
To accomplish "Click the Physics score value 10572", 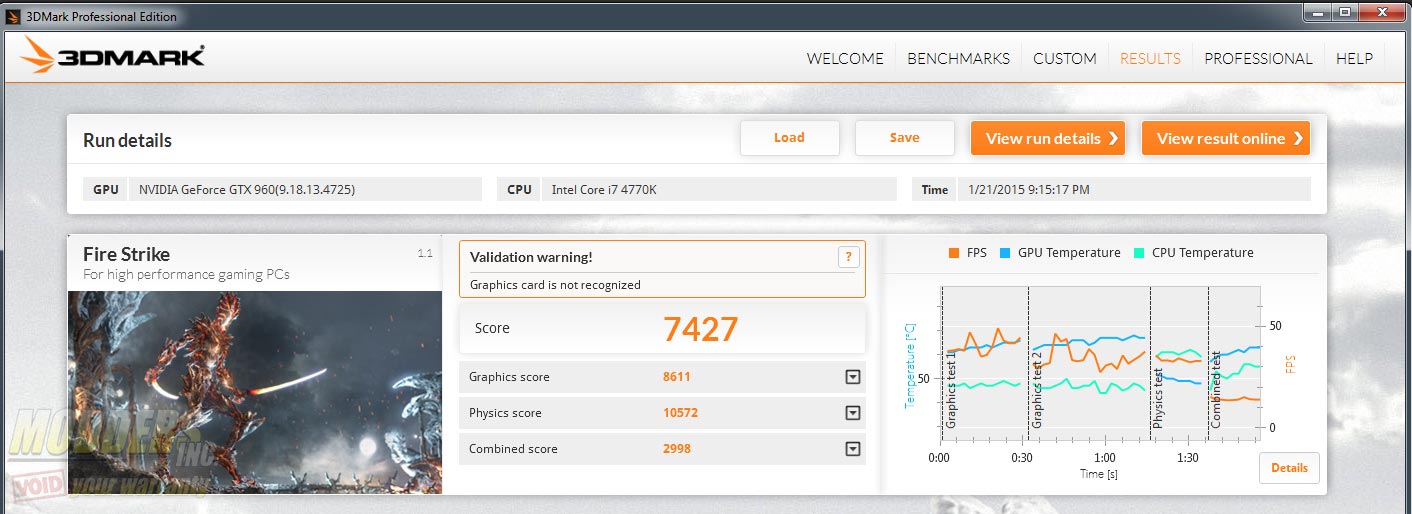I will pyautogui.click(x=680, y=413).
